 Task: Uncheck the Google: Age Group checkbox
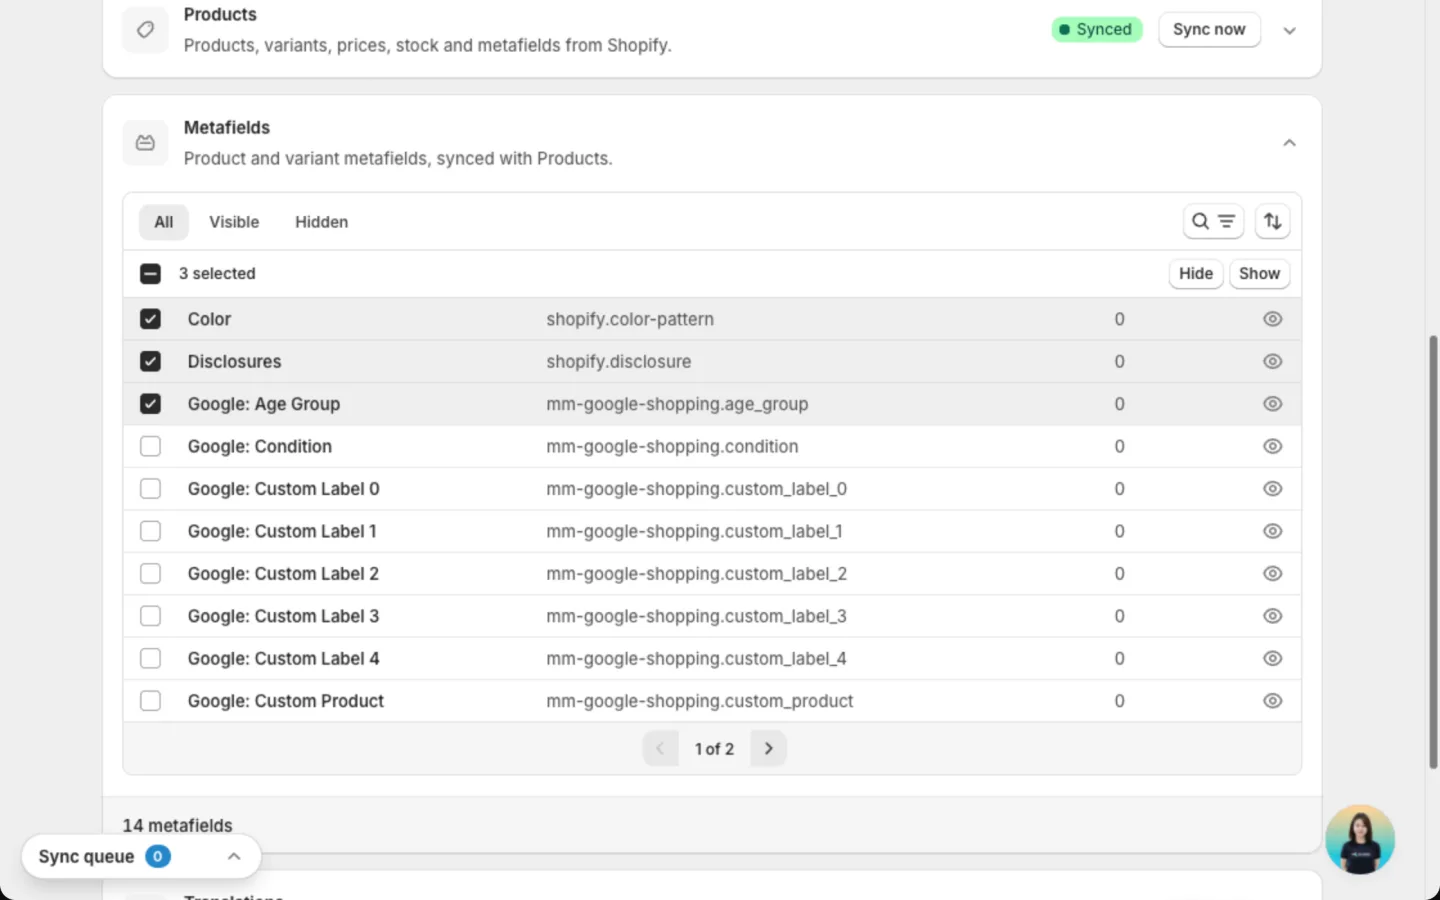point(150,404)
